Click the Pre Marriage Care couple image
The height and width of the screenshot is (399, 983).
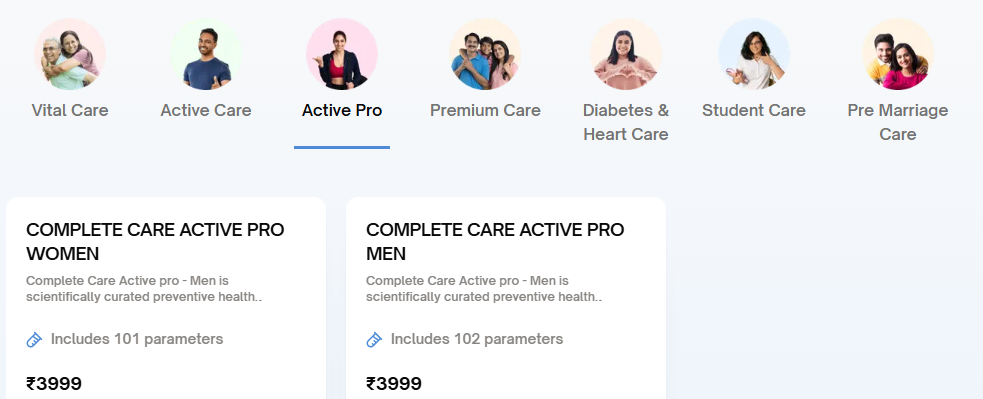click(898, 54)
